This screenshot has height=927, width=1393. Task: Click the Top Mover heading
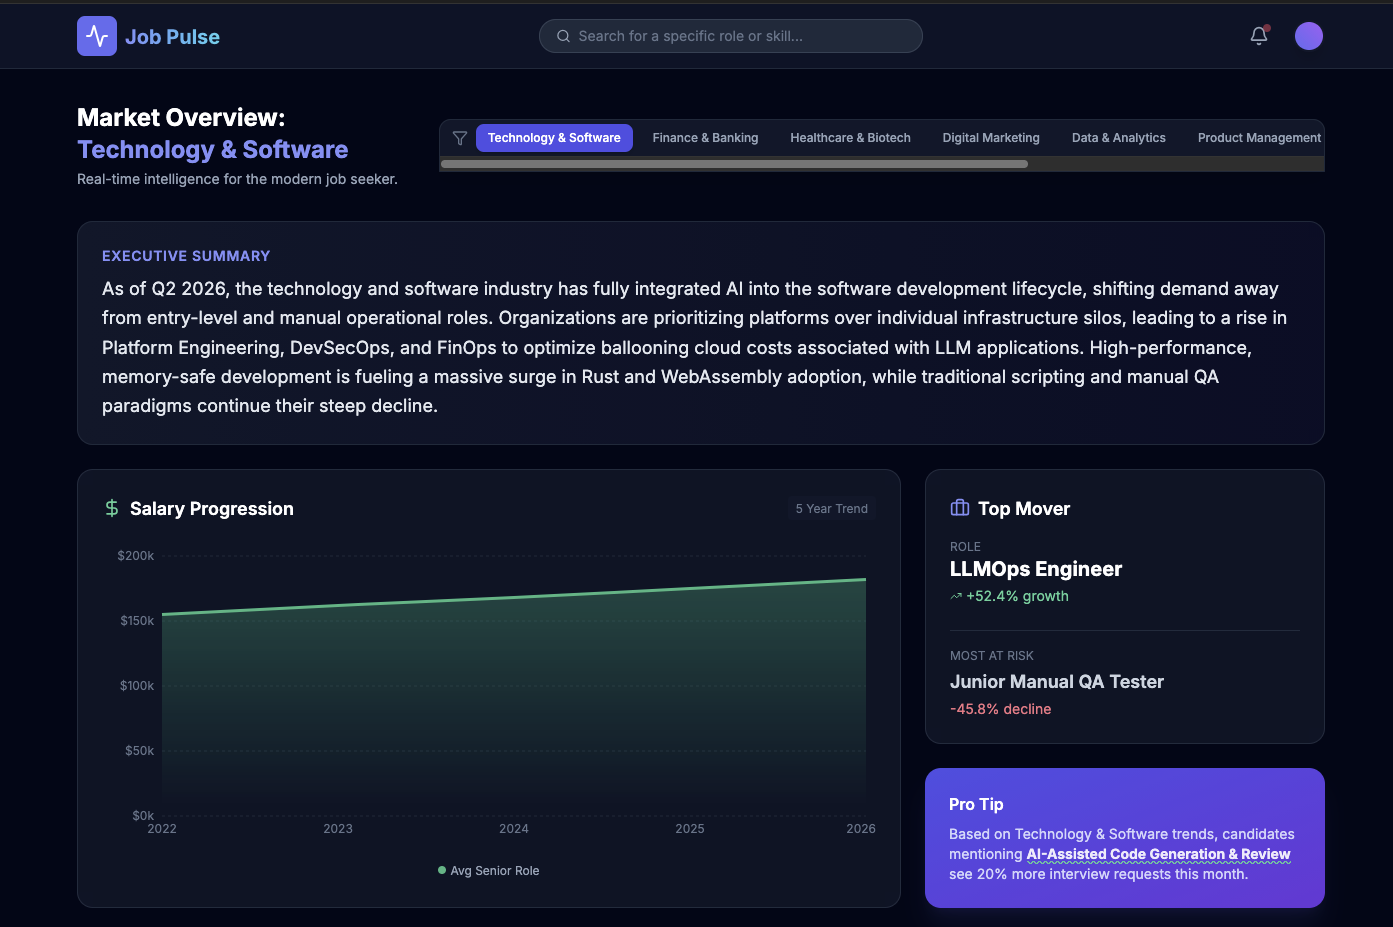click(1024, 509)
